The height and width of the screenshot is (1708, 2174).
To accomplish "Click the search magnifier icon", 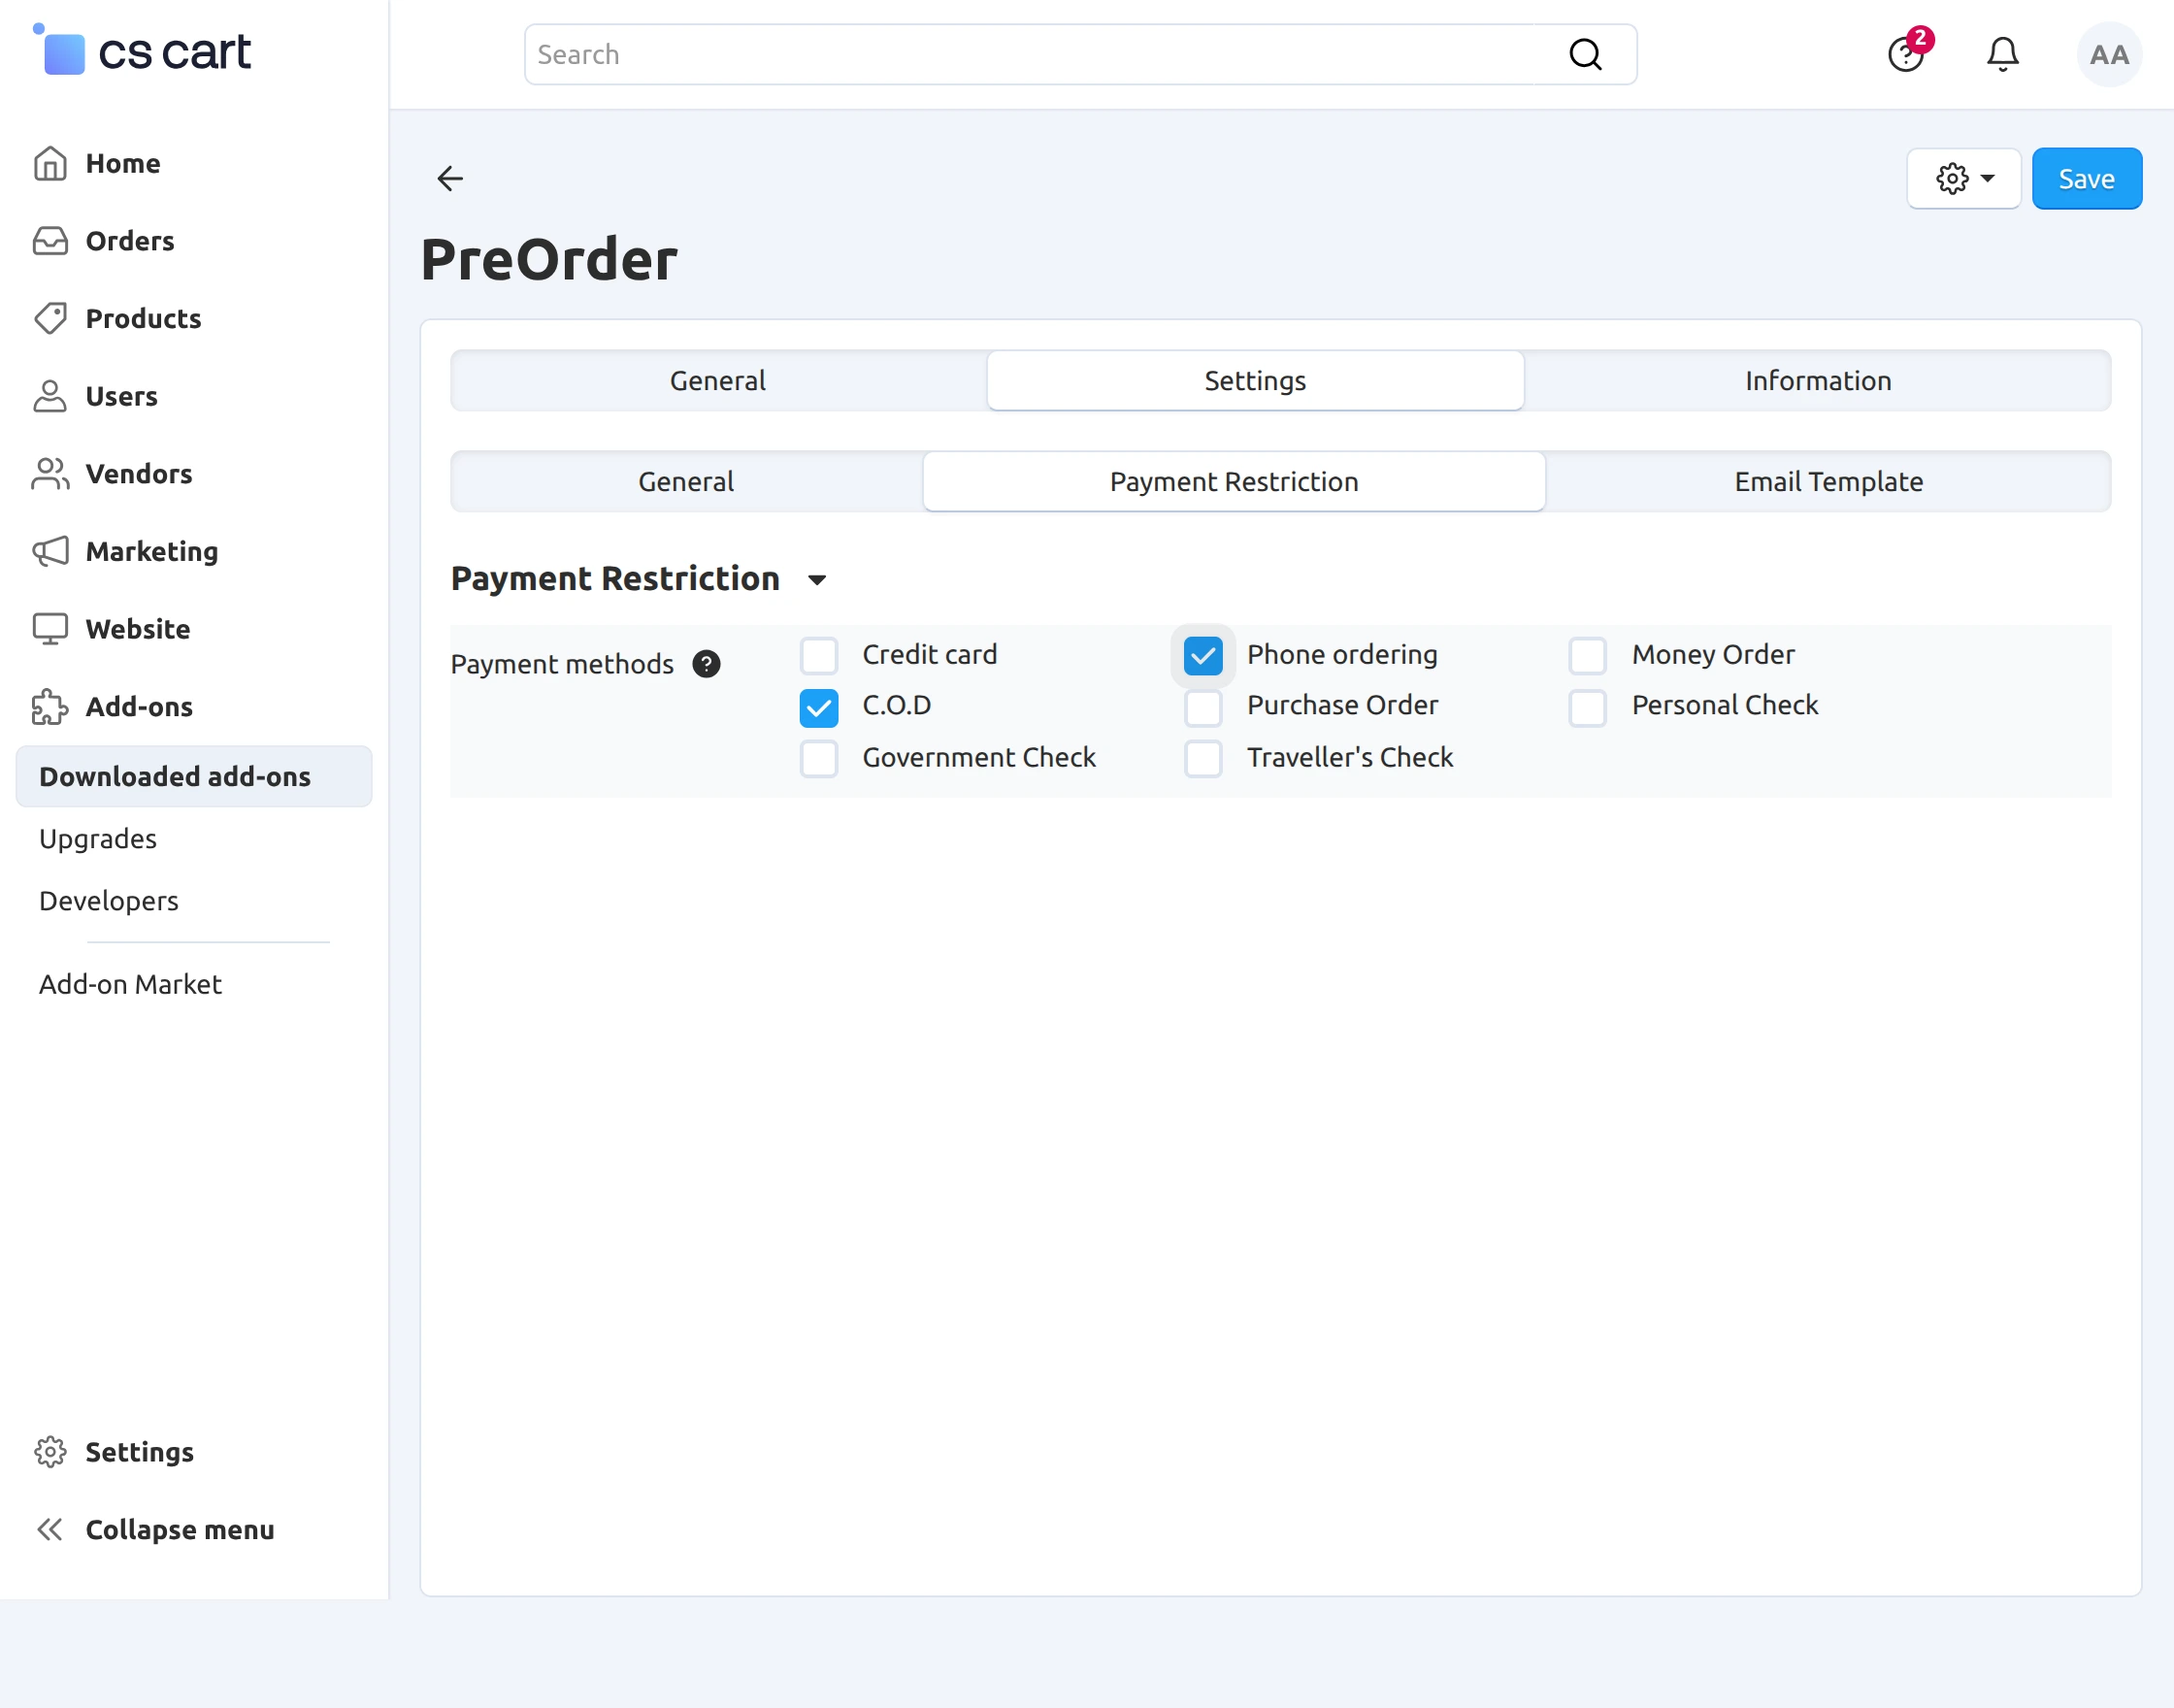I will (1585, 54).
